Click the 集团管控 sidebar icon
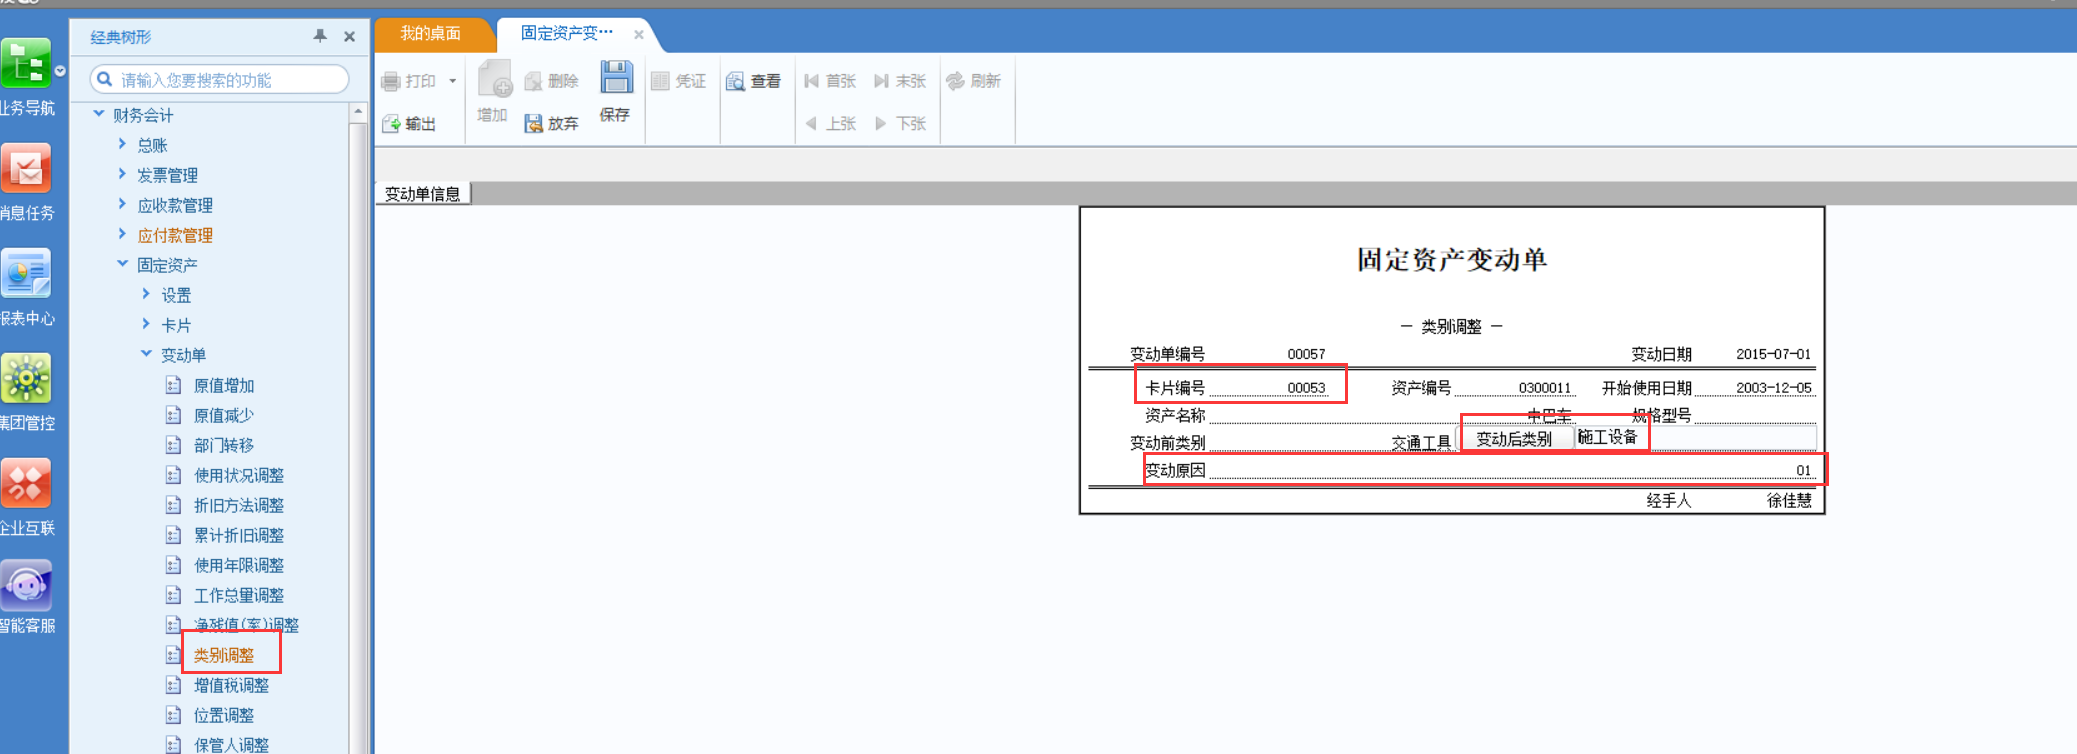Viewport: 2077px width, 754px height. point(26,378)
